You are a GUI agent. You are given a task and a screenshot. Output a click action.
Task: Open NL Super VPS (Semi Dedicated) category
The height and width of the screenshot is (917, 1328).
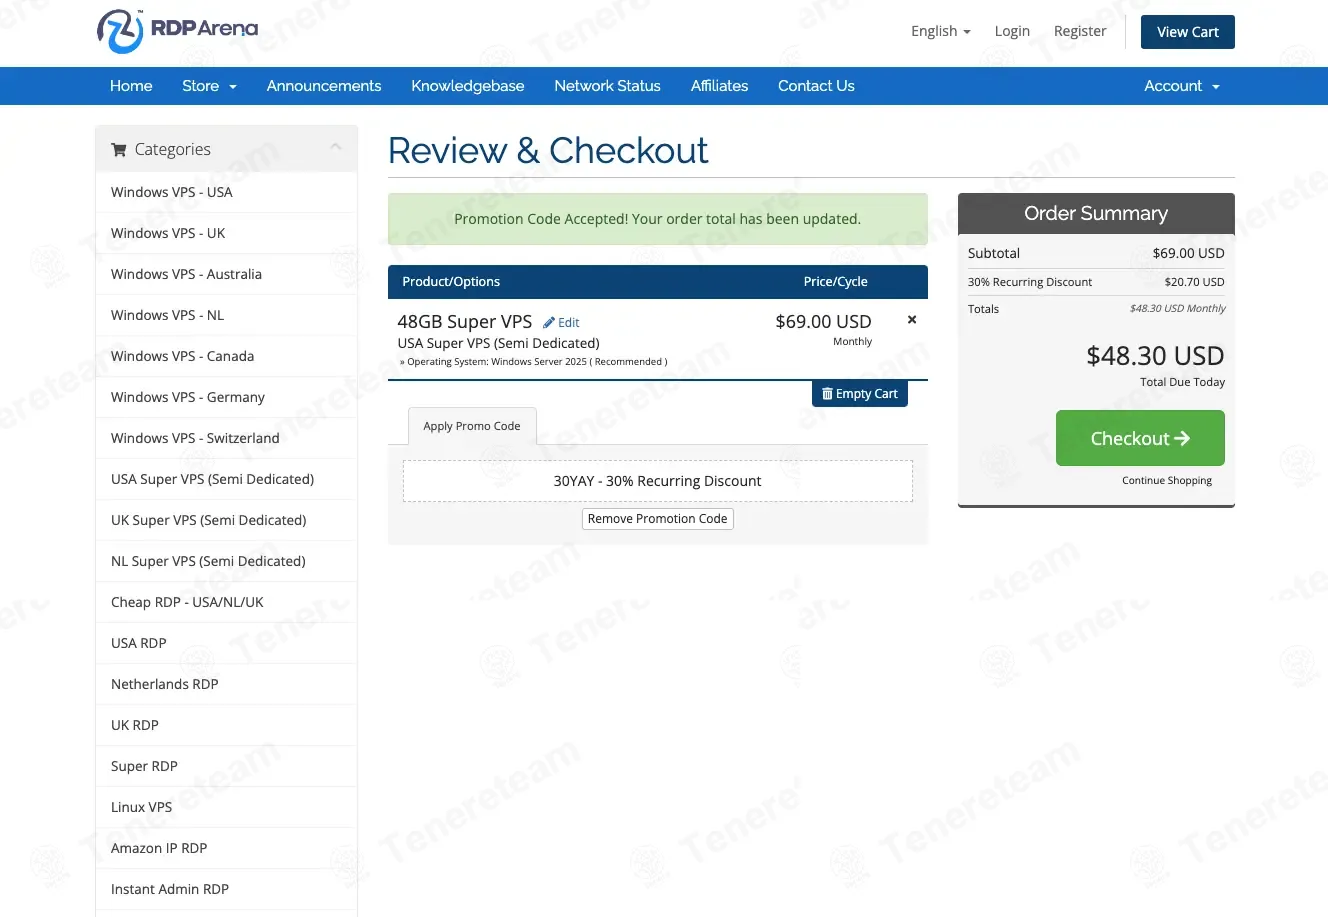point(226,561)
